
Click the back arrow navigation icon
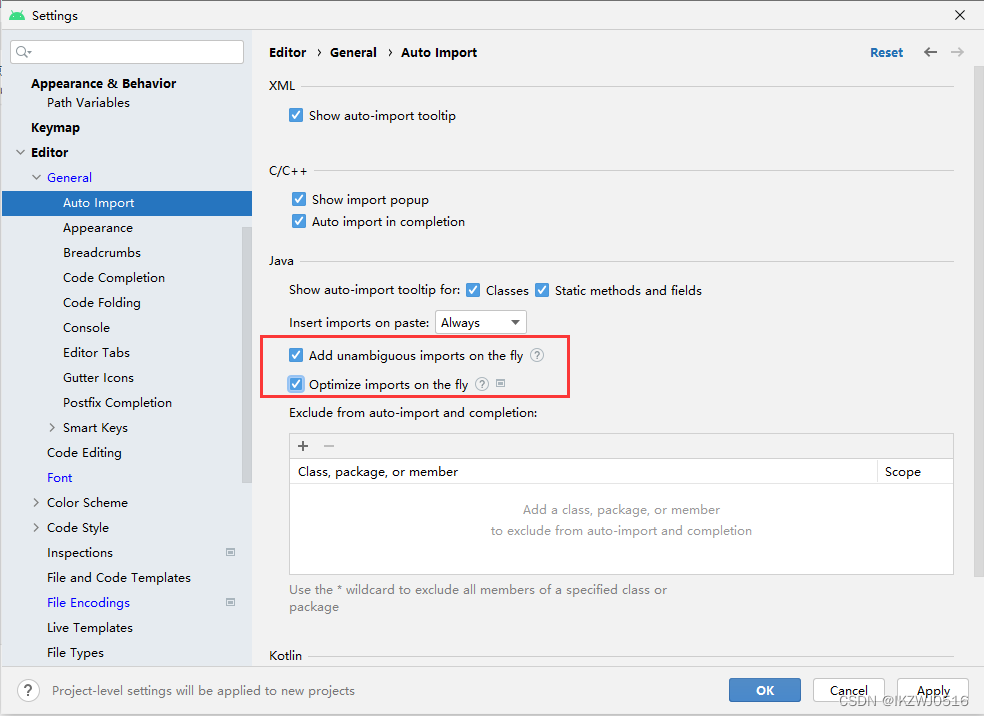(930, 52)
